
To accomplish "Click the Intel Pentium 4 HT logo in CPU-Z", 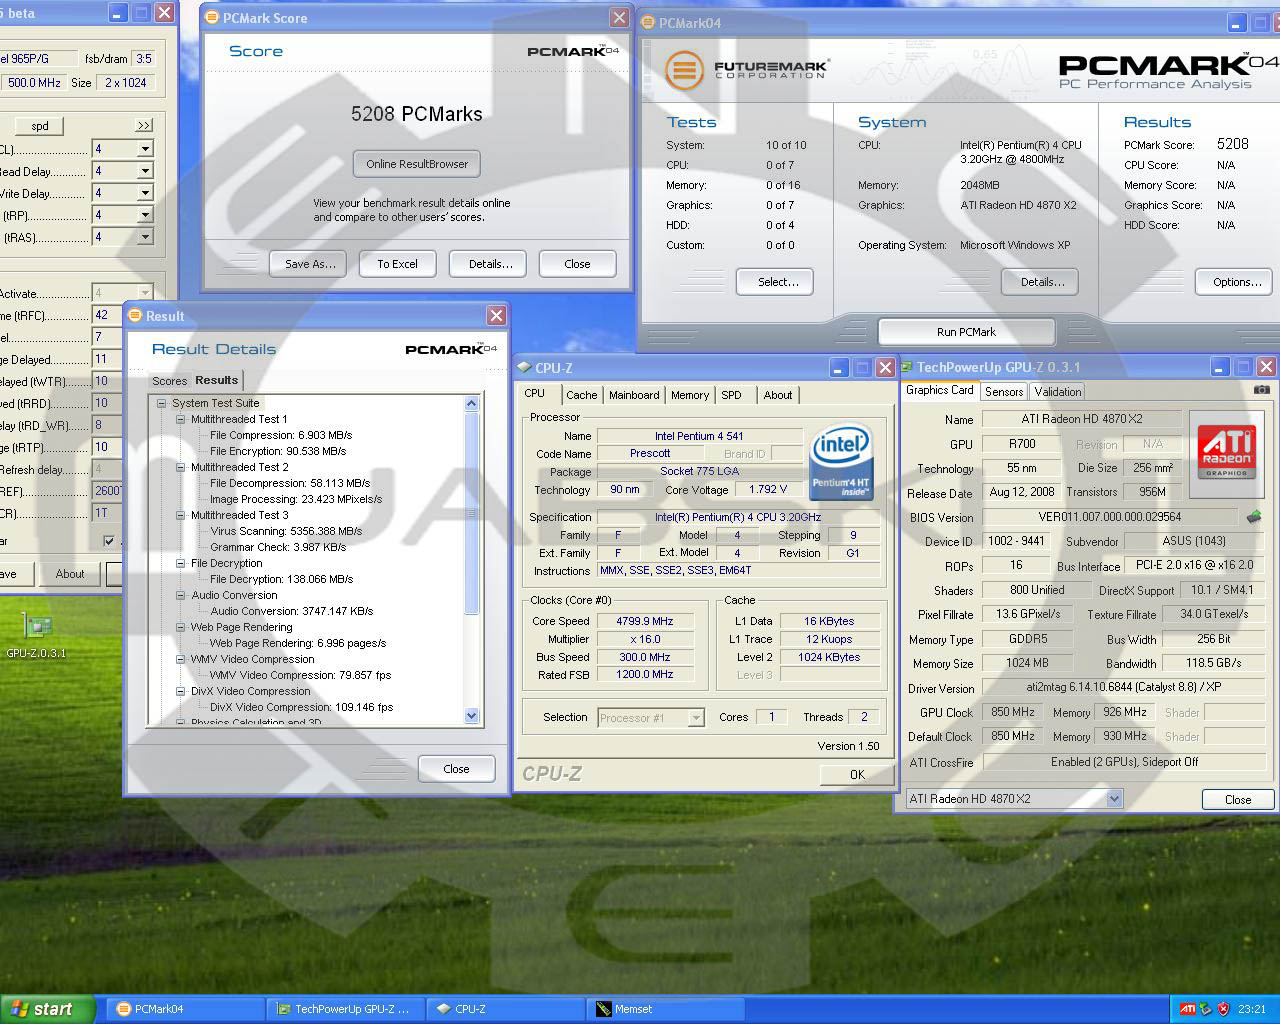I will pyautogui.click(x=841, y=462).
